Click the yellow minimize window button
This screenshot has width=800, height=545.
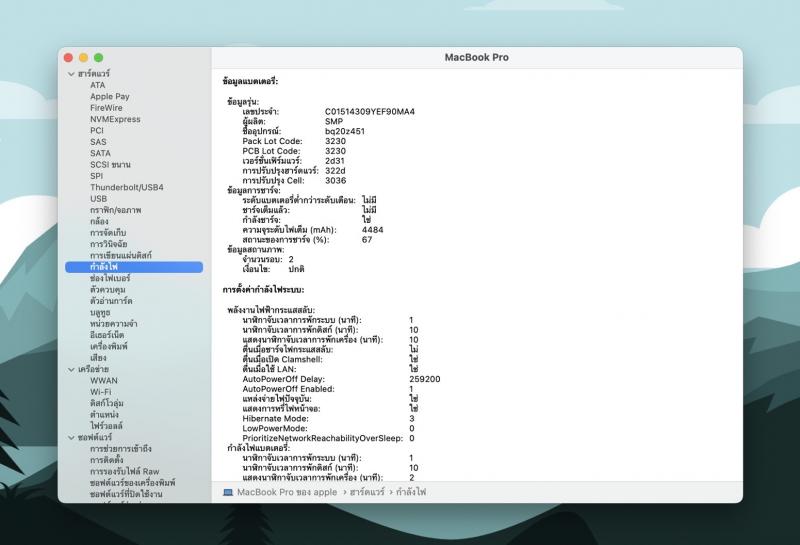pos(84,58)
